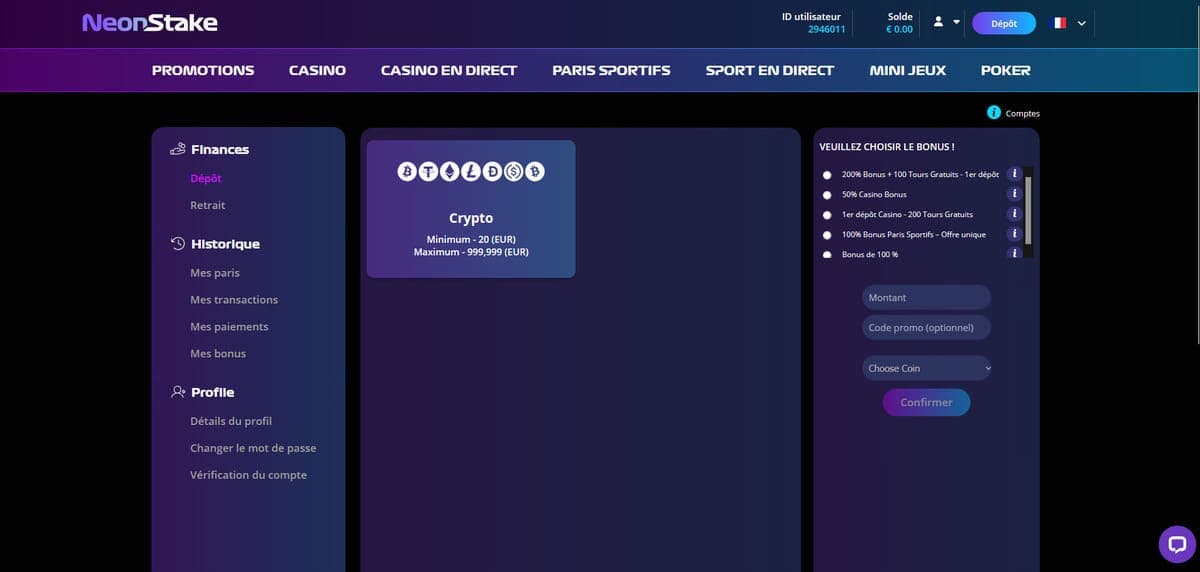Select the 200% Bonus + 100 Tours Gratuits radio
This screenshot has width=1200, height=572.
tap(827, 175)
